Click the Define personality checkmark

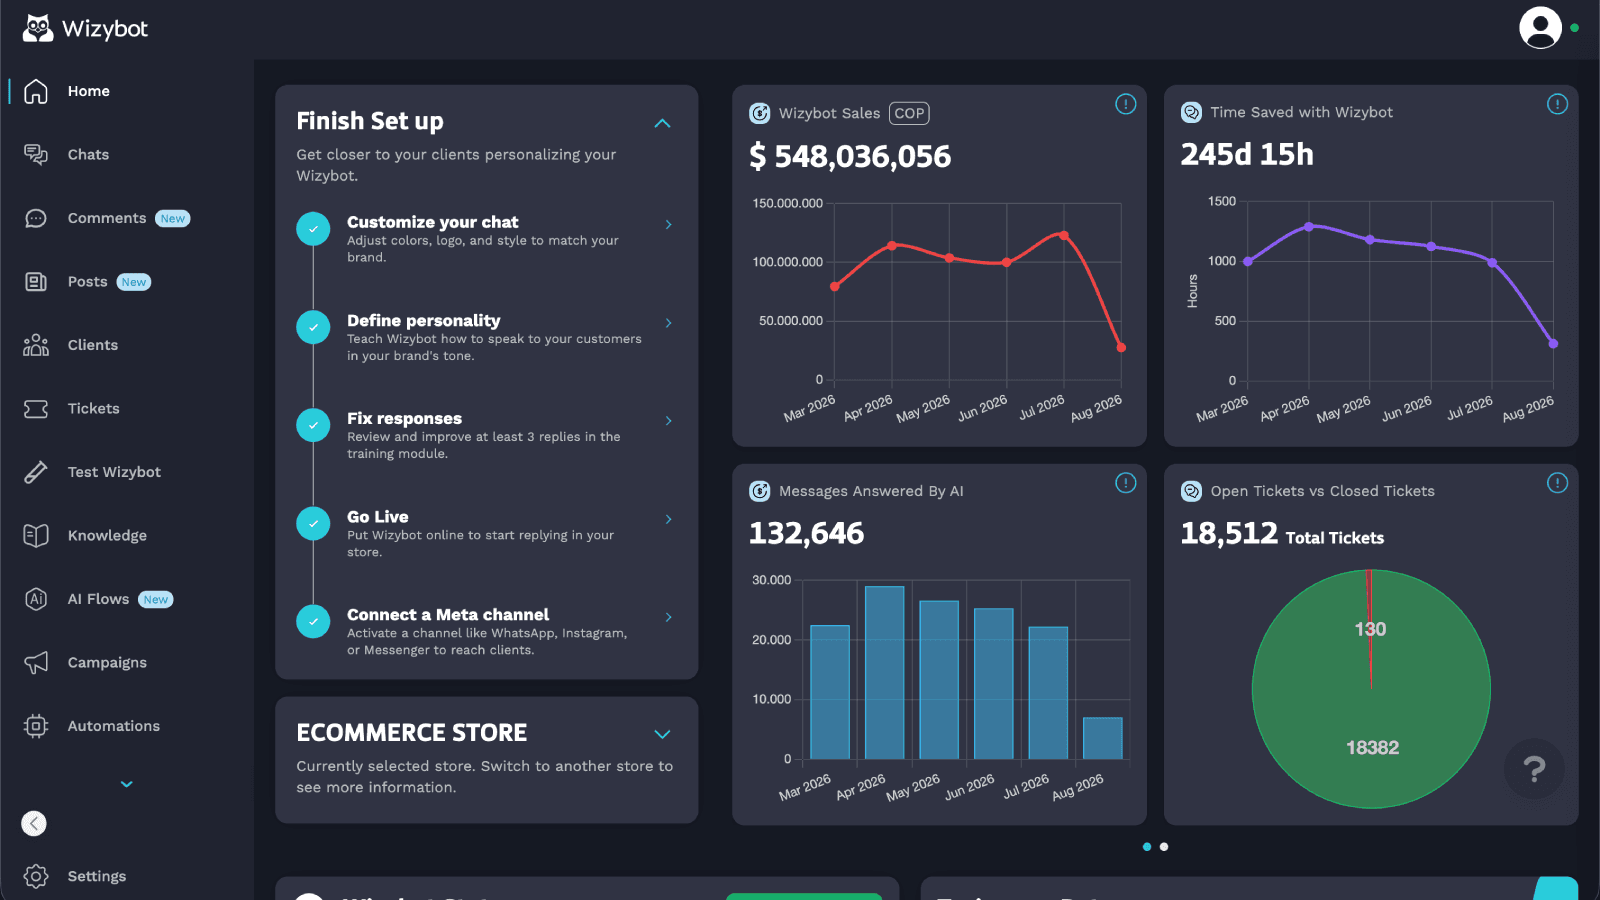click(x=313, y=327)
